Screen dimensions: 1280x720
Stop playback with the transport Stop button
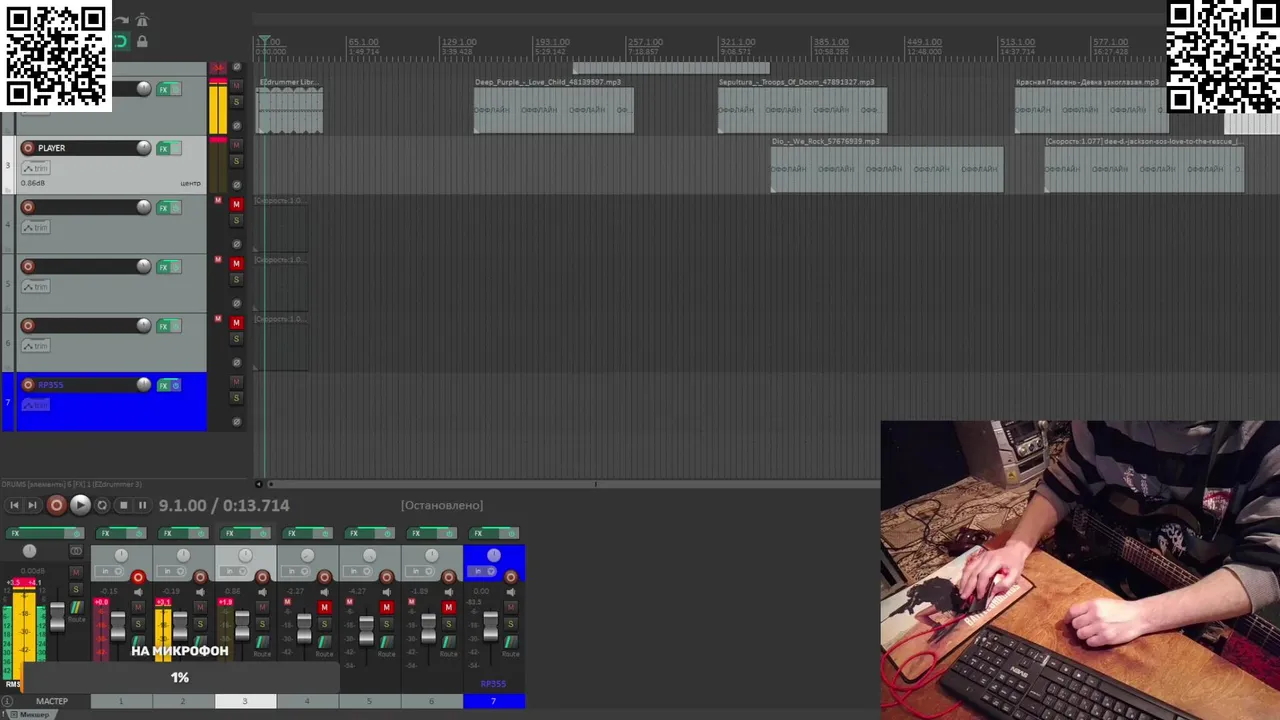[123, 505]
